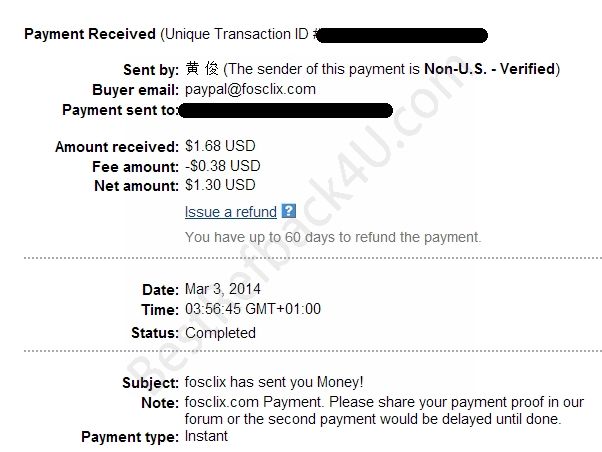
Task: Click the Completed status value
Action: [x=220, y=333]
